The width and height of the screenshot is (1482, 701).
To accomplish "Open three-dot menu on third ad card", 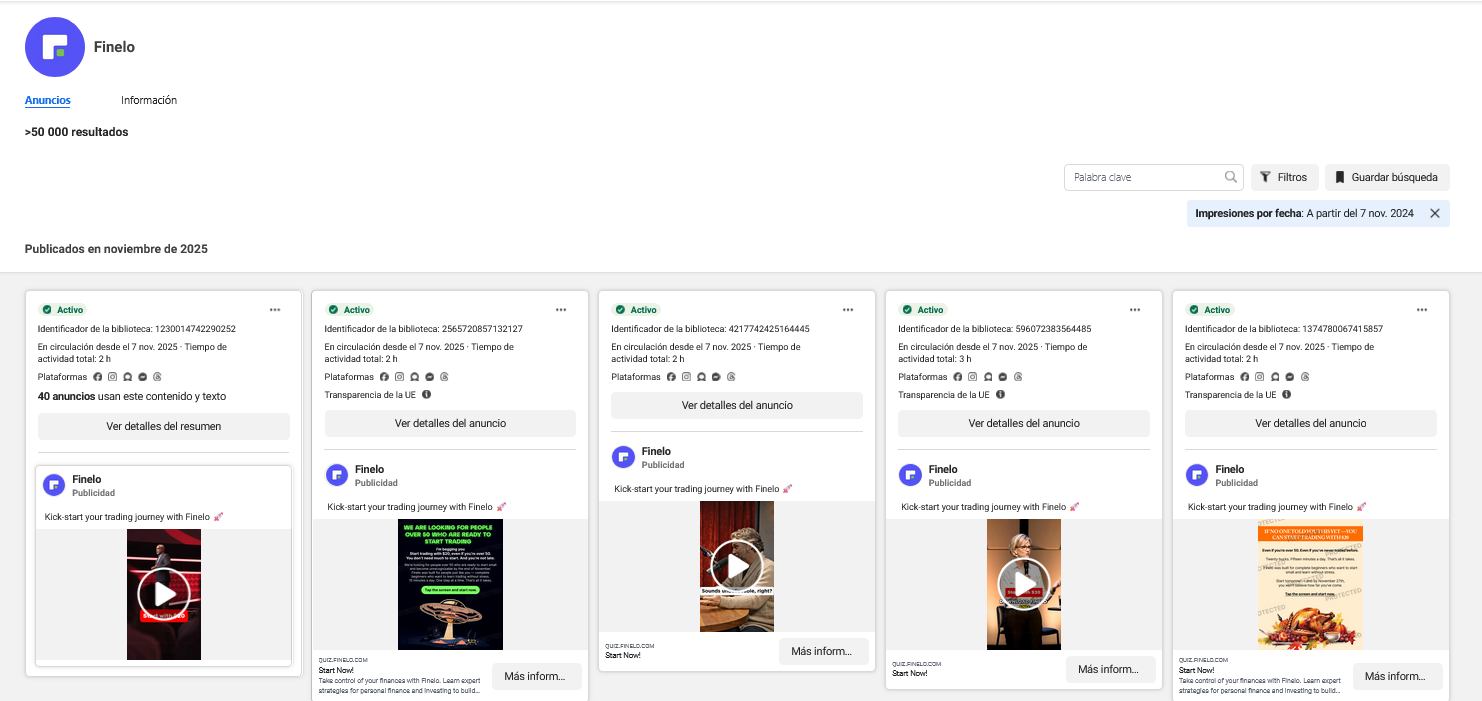I will pos(848,310).
